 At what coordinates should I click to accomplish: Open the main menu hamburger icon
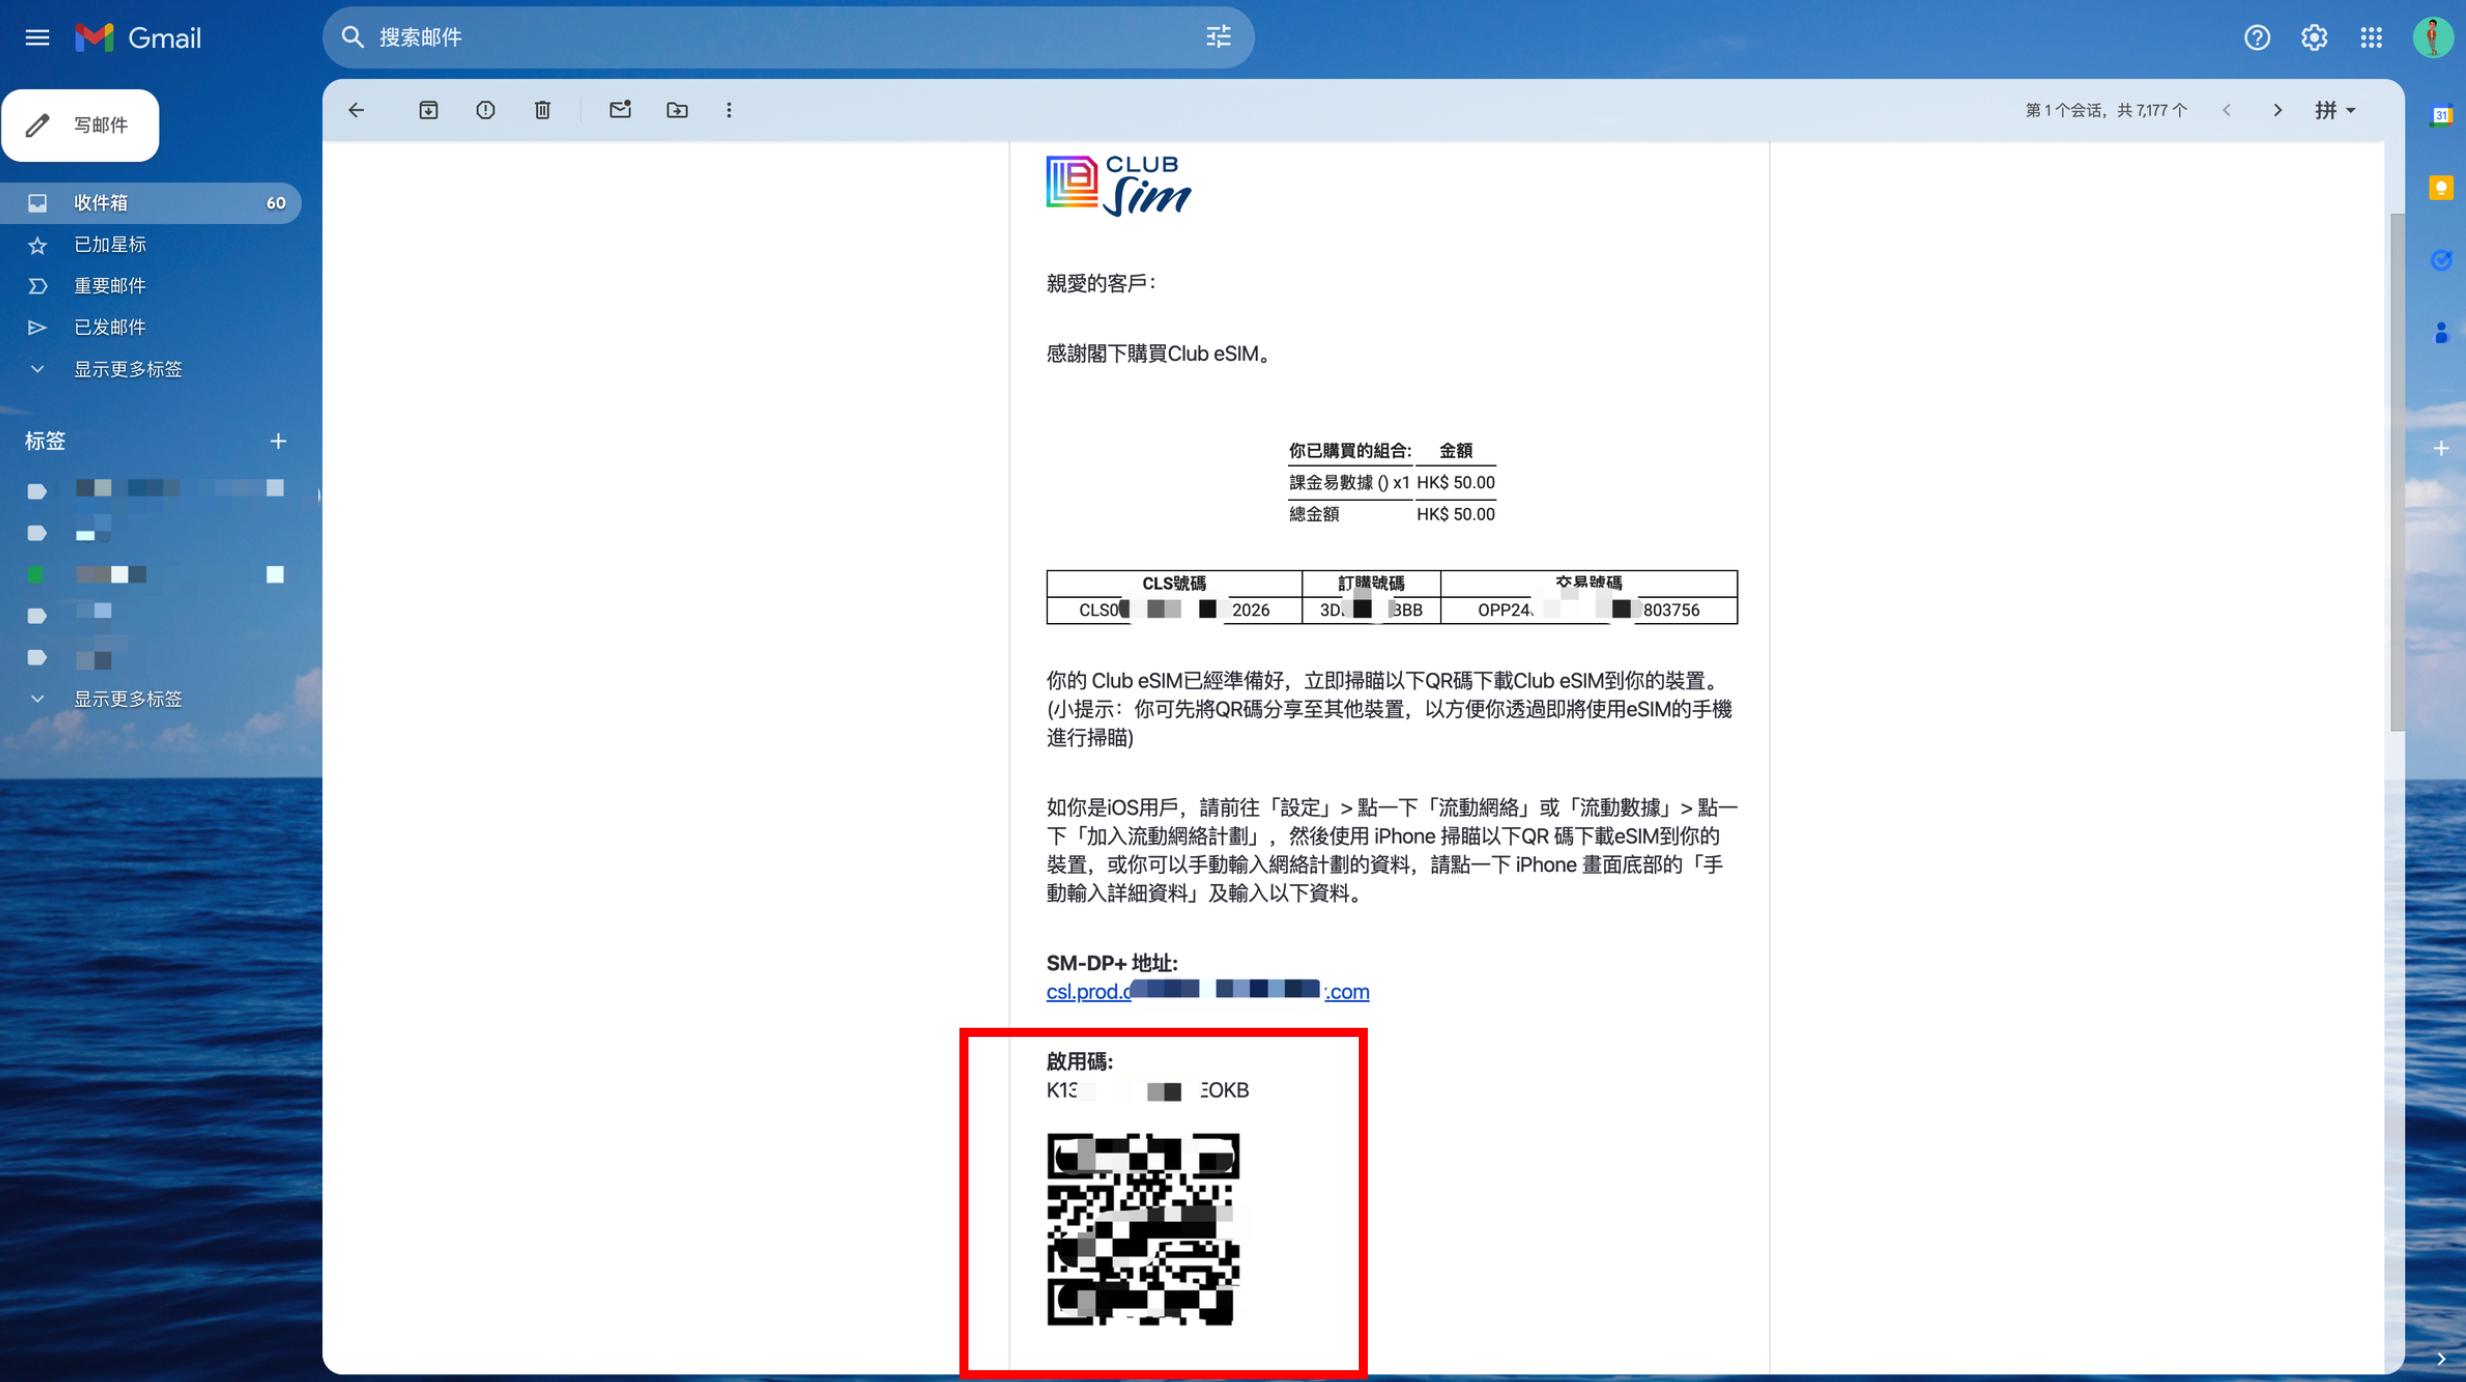(x=37, y=38)
